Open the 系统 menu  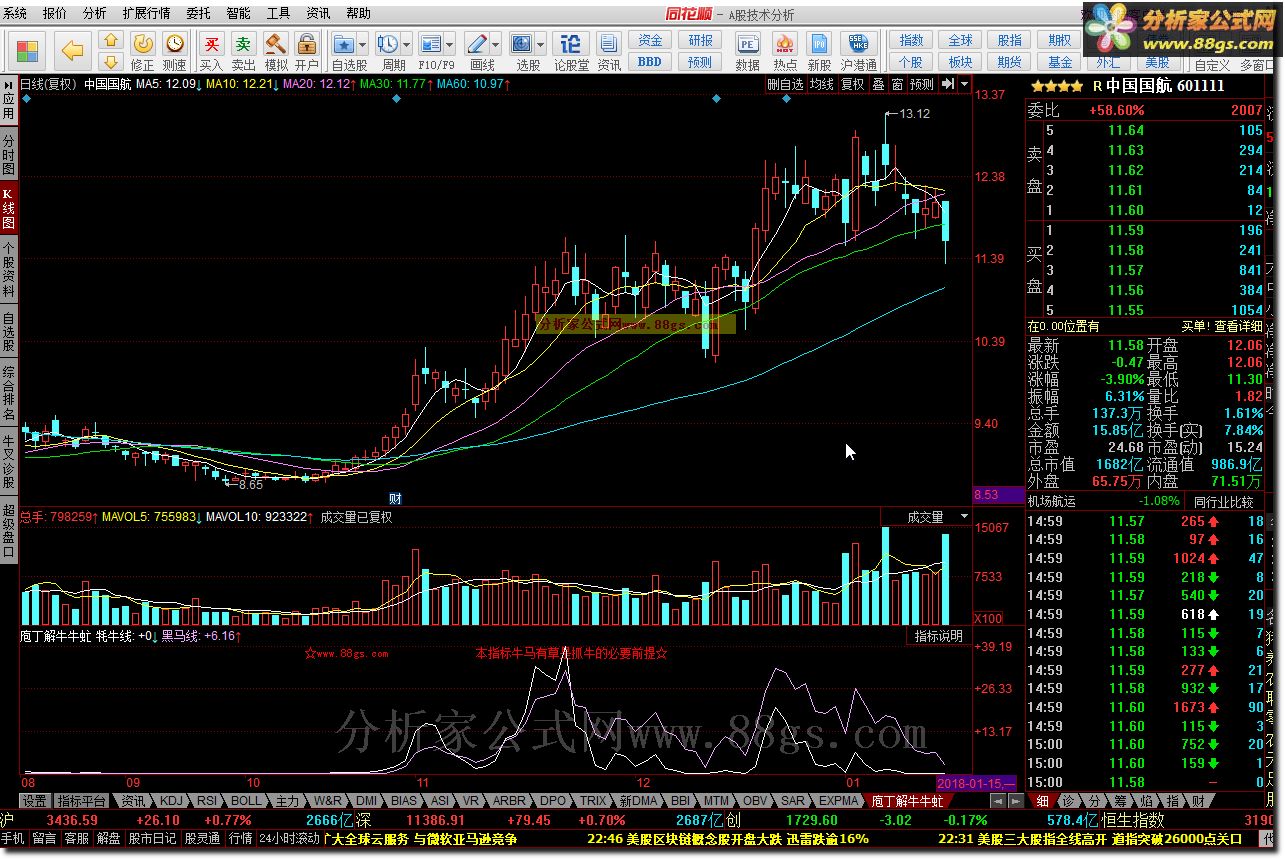(15, 14)
